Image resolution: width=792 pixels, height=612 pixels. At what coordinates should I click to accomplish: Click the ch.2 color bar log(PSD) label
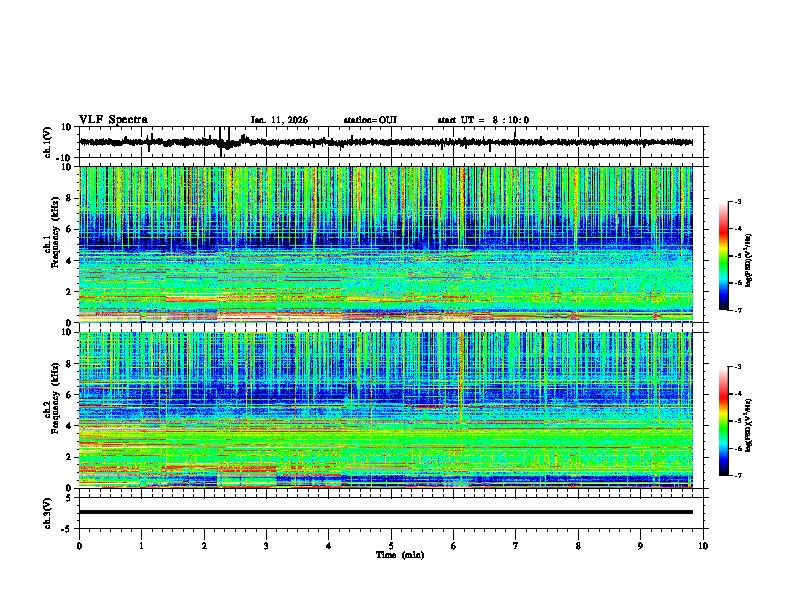pyautogui.click(x=748, y=426)
